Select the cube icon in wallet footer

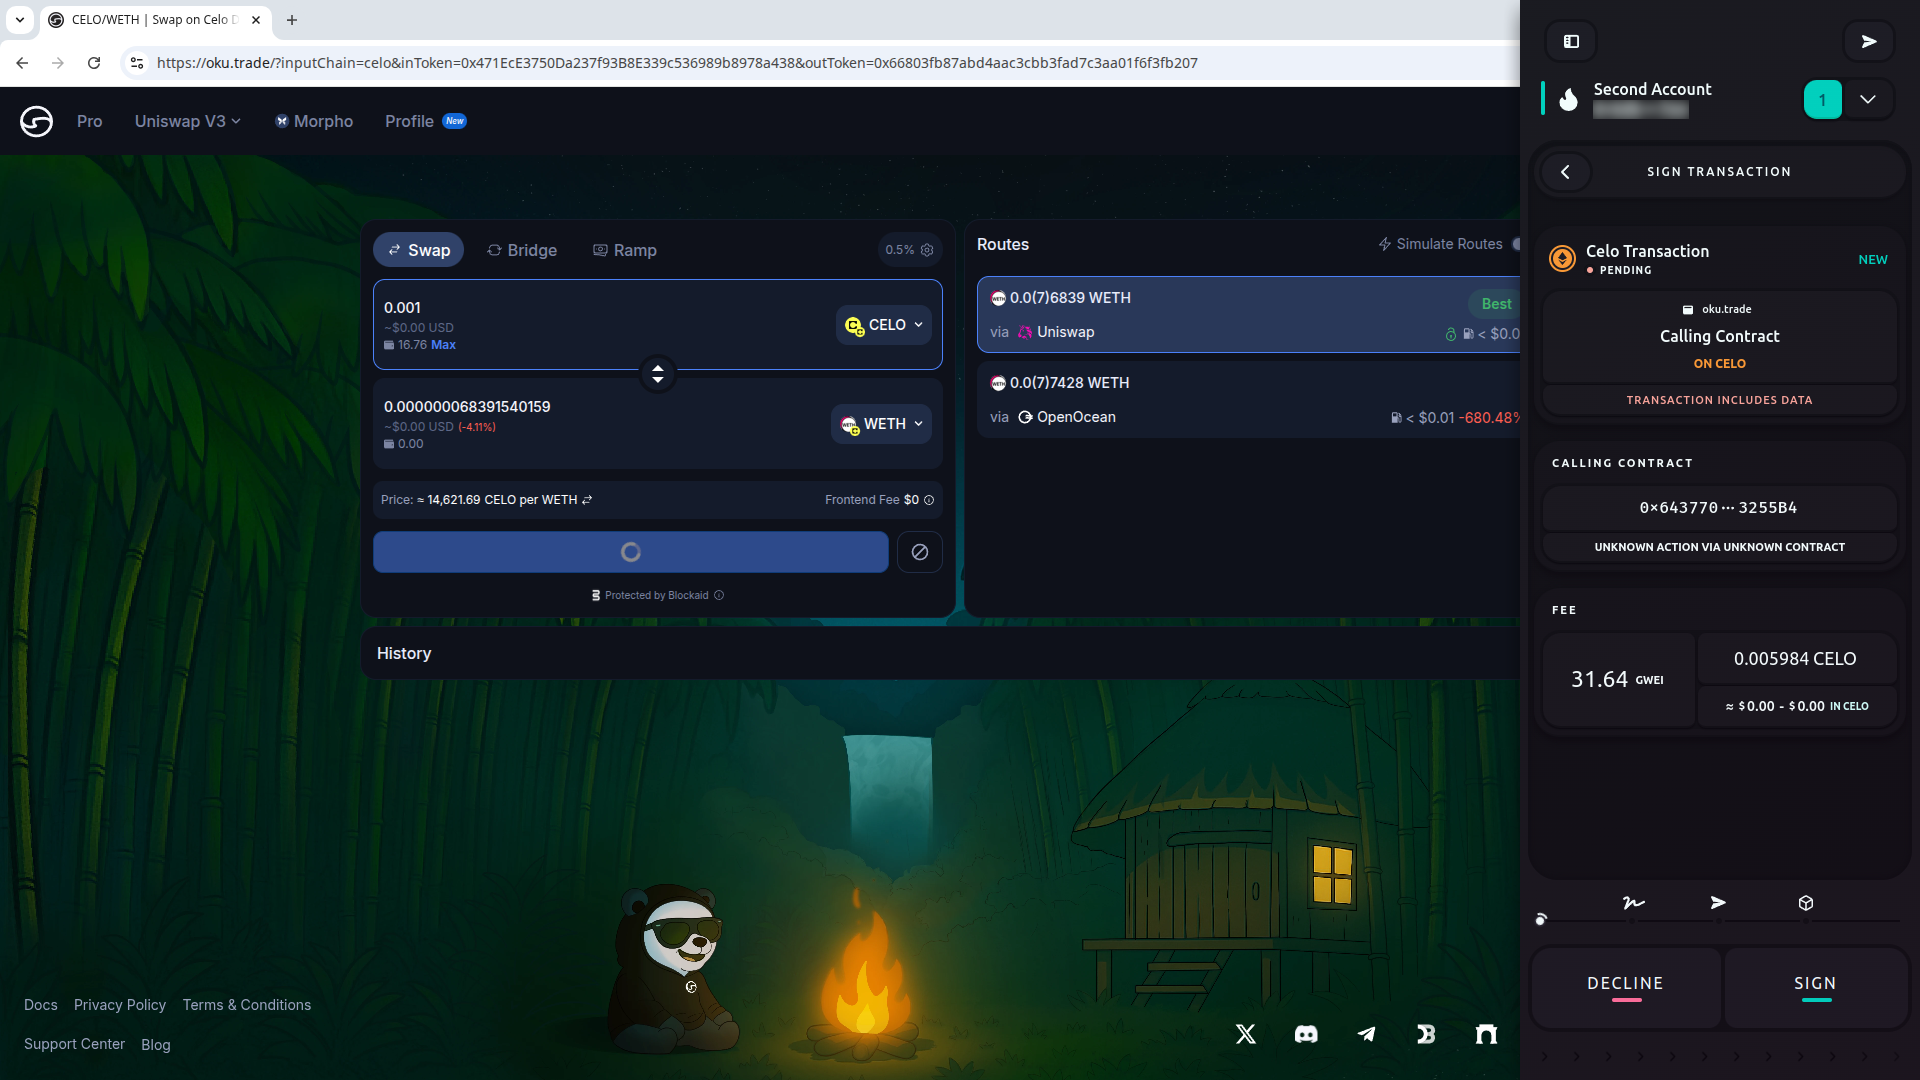tap(1806, 903)
